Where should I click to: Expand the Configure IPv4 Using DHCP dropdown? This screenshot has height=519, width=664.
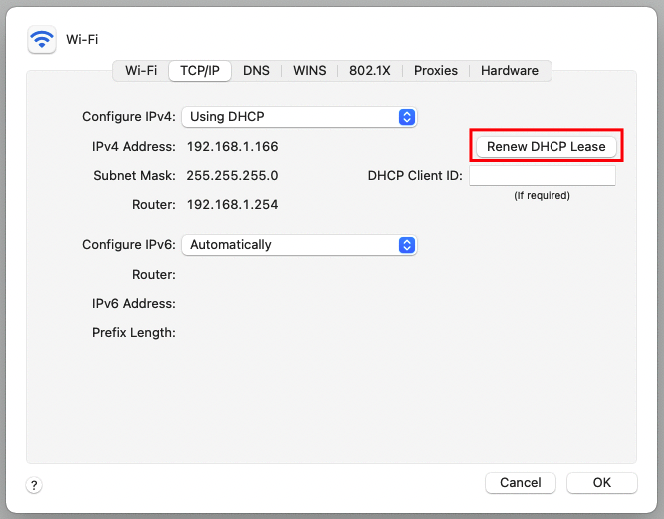[299, 117]
